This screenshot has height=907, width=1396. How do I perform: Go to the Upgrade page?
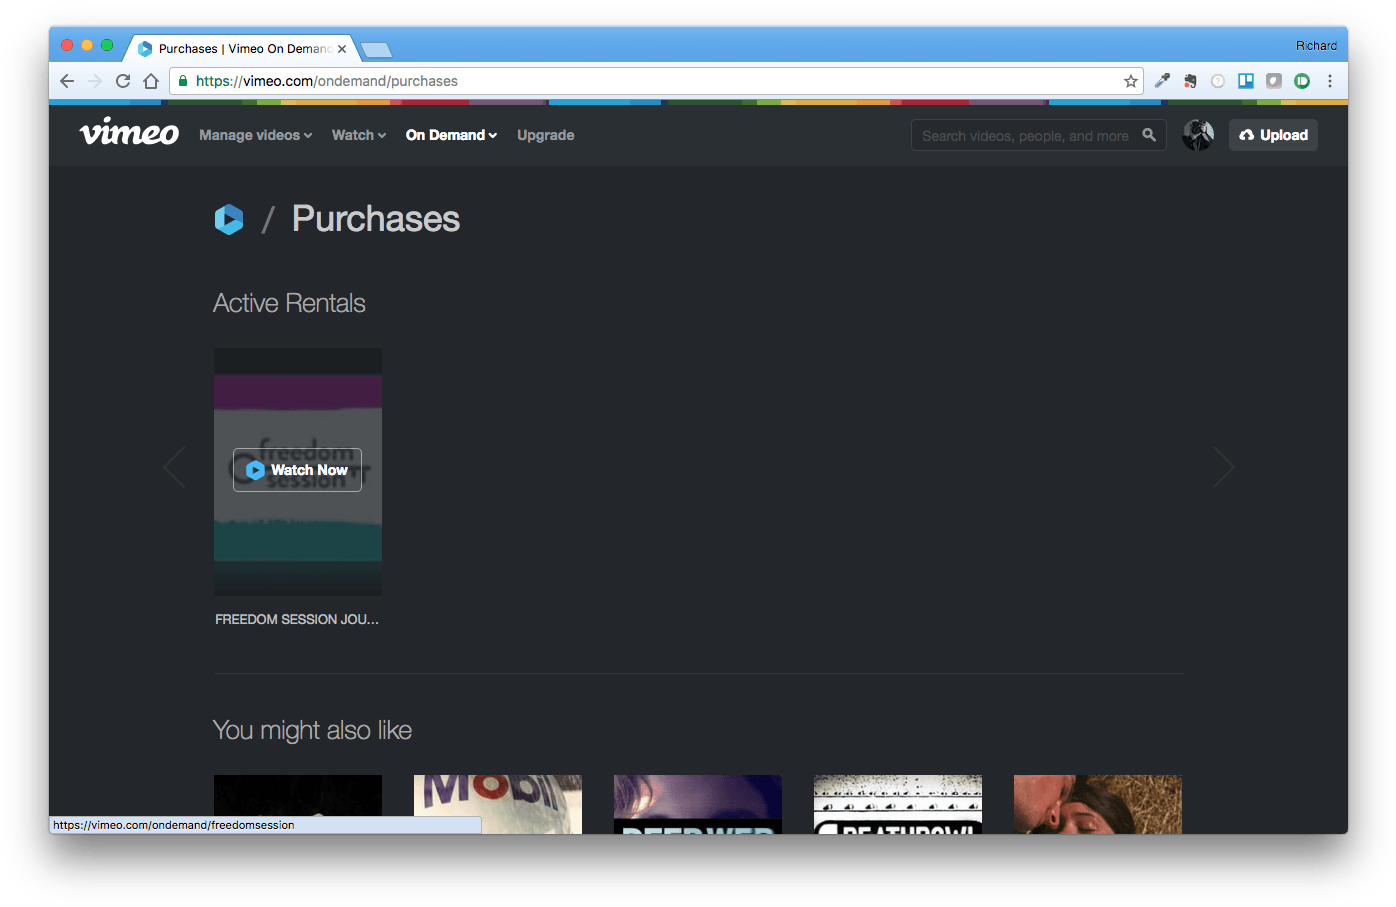[x=545, y=135]
